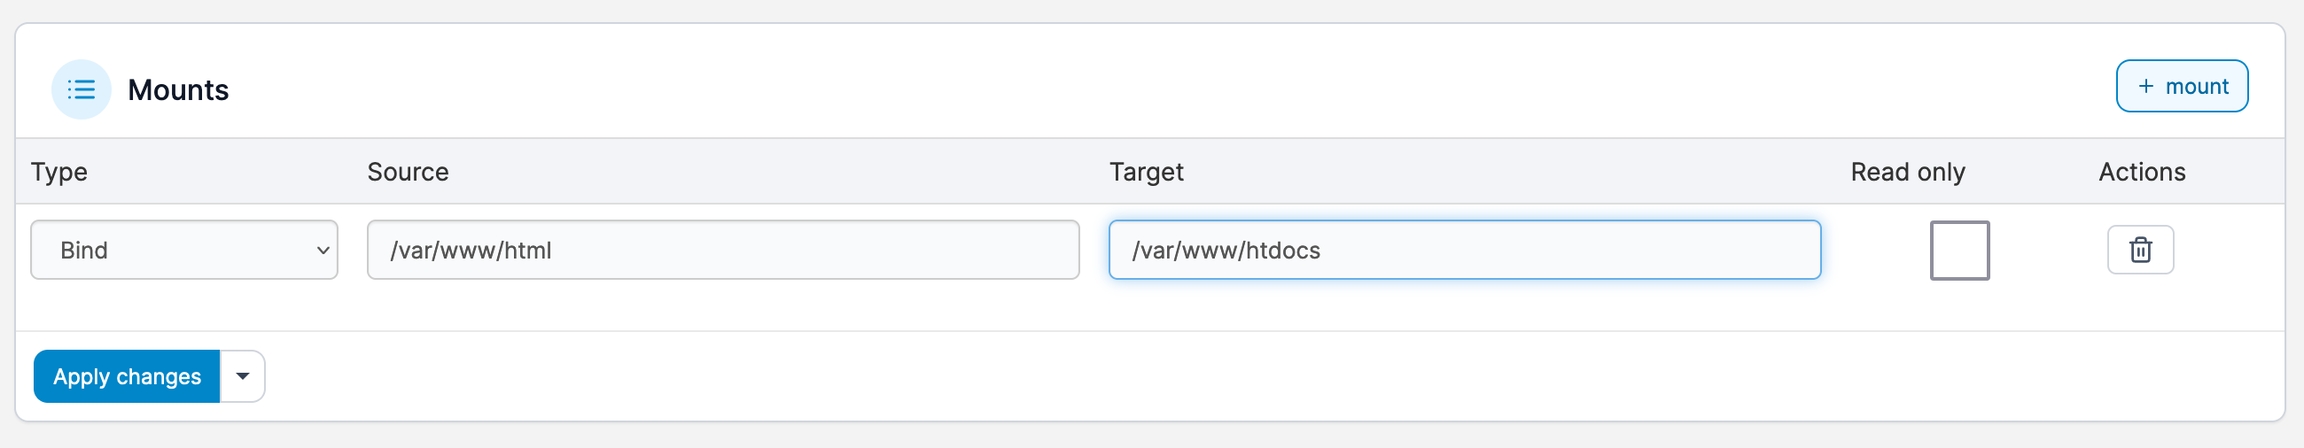The height and width of the screenshot is (448, 2304).
Task: Click the plus icon in the mount button
Action: tap(2145, 87)
